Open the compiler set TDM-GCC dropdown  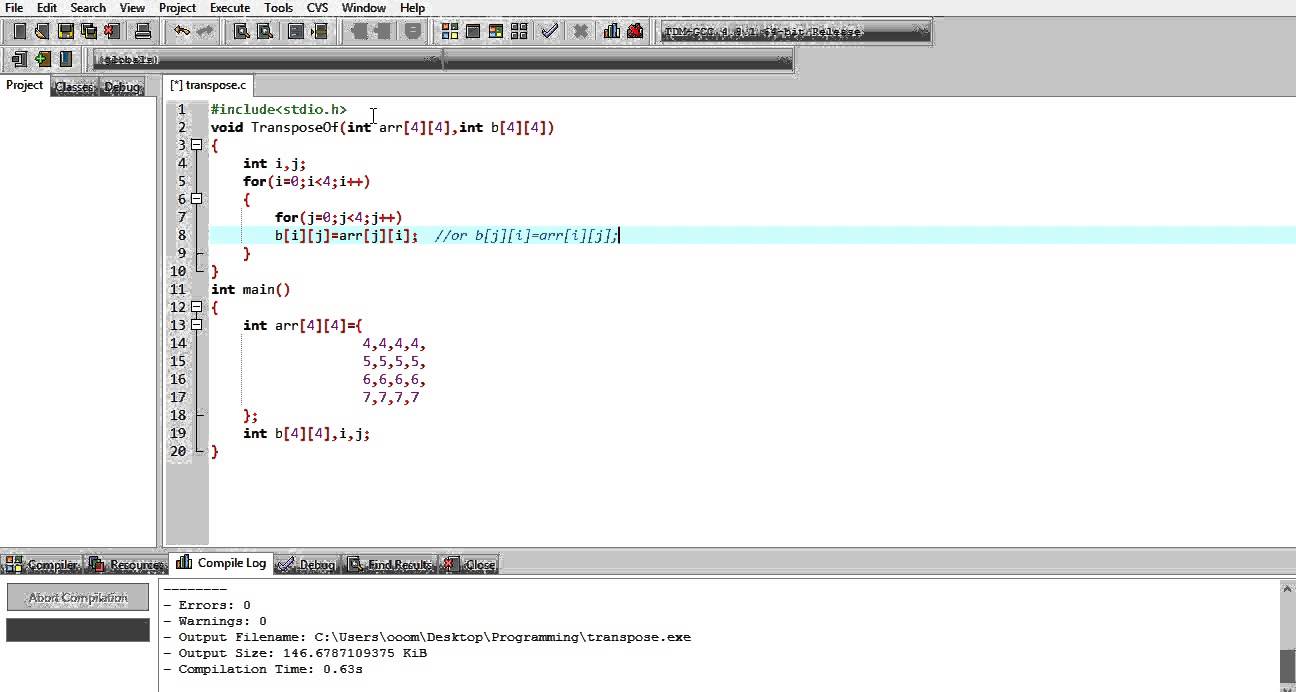[x=796, y=31]
